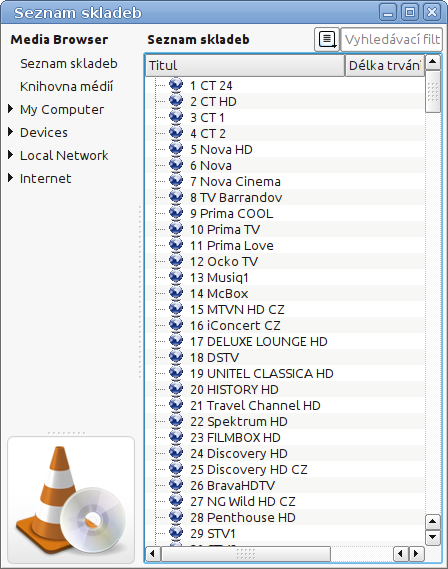Open Knihovna médií in sidebar
Viewport: 448px width, 569px height.
click(x=67, y=87)
